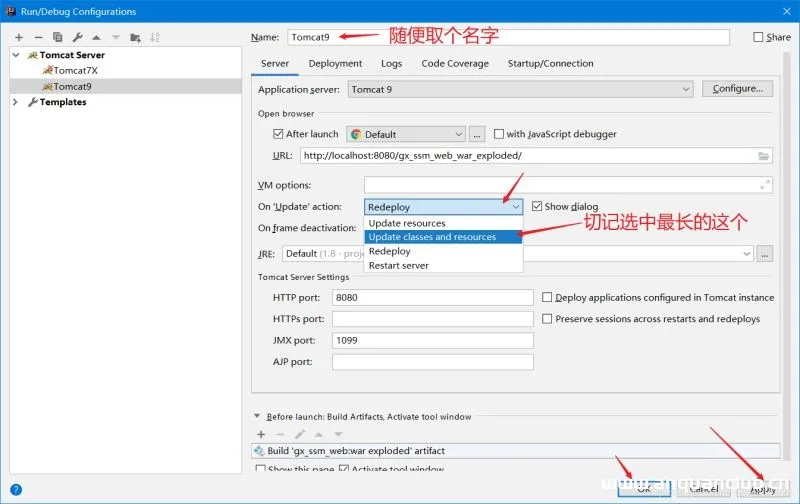
Task: Create new folder icon in configurations toolbar
Action: 135,37
